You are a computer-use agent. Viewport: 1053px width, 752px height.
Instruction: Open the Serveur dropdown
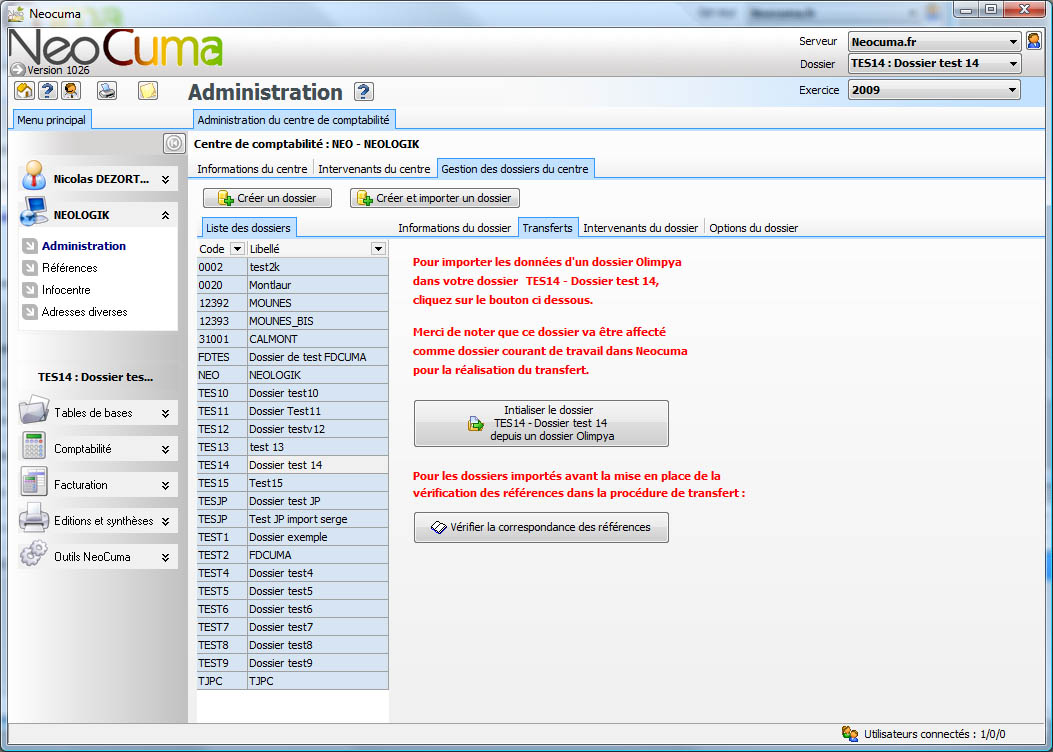[x=1013, y=42]
